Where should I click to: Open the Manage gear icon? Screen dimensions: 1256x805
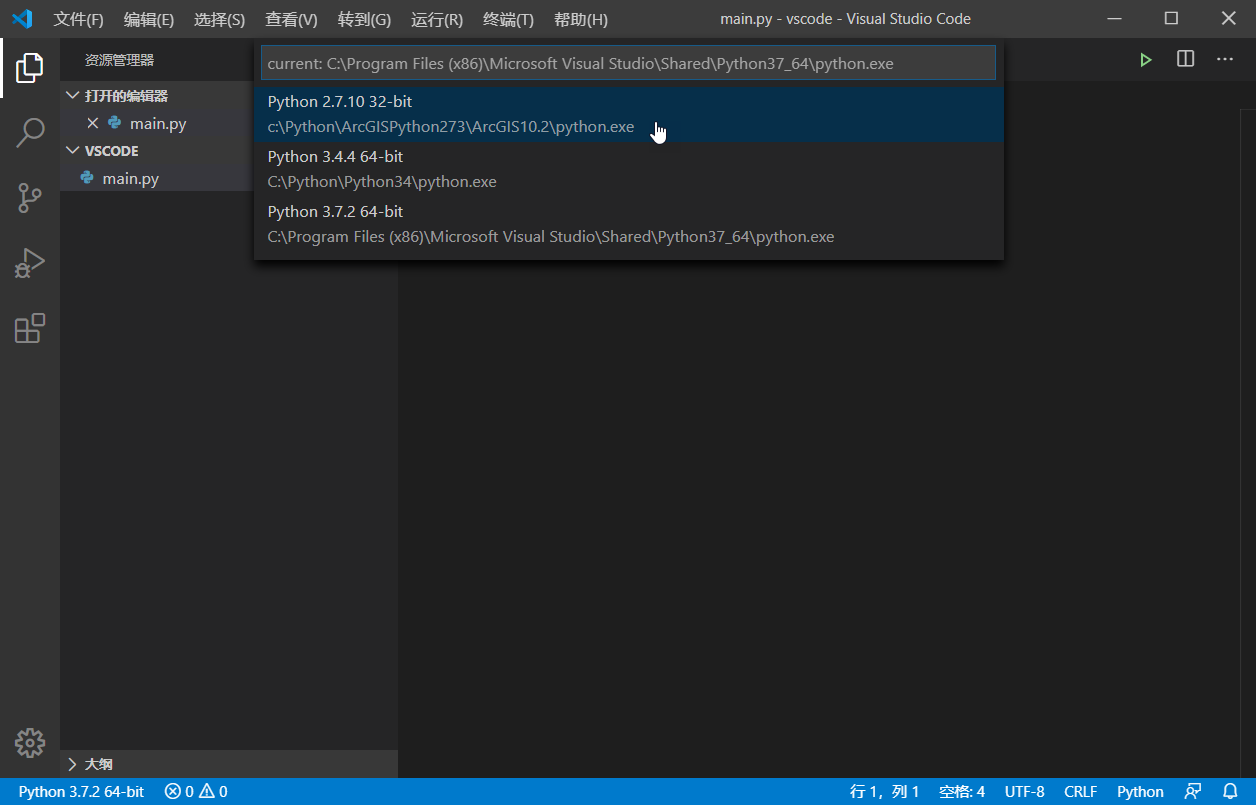(30, 743)
